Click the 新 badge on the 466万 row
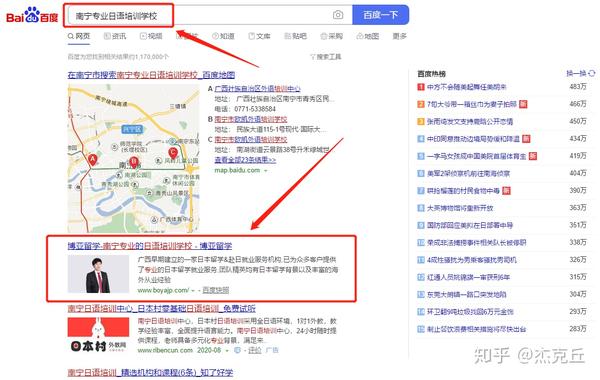The image size is (600, 380). coord(523,104)
